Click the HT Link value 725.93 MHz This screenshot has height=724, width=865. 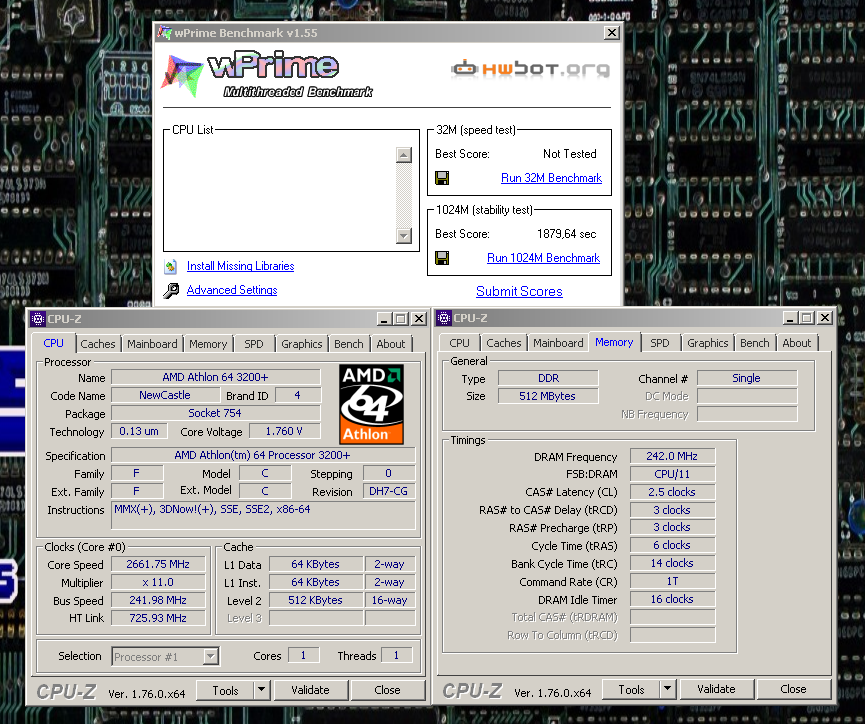158,618
